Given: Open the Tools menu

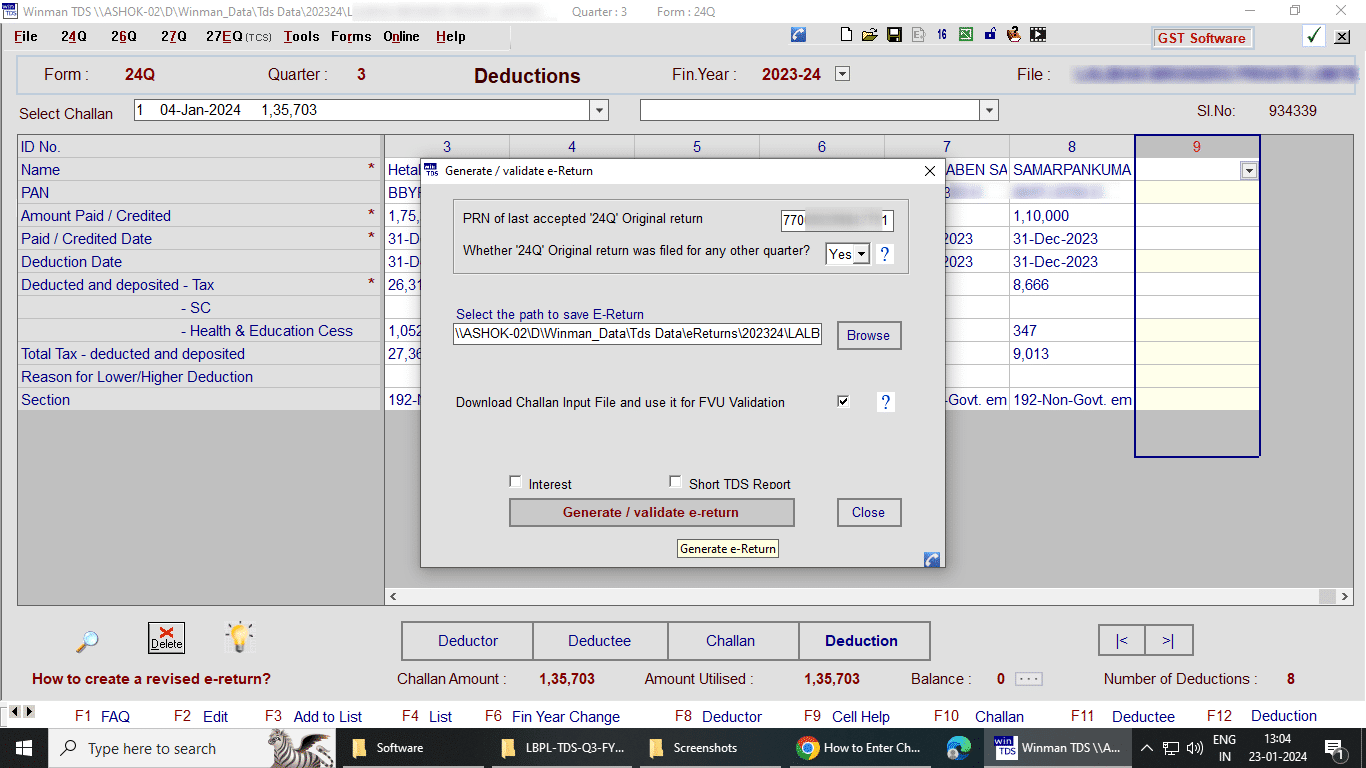Looking at the screenshot, I should [x=301, y=36].
